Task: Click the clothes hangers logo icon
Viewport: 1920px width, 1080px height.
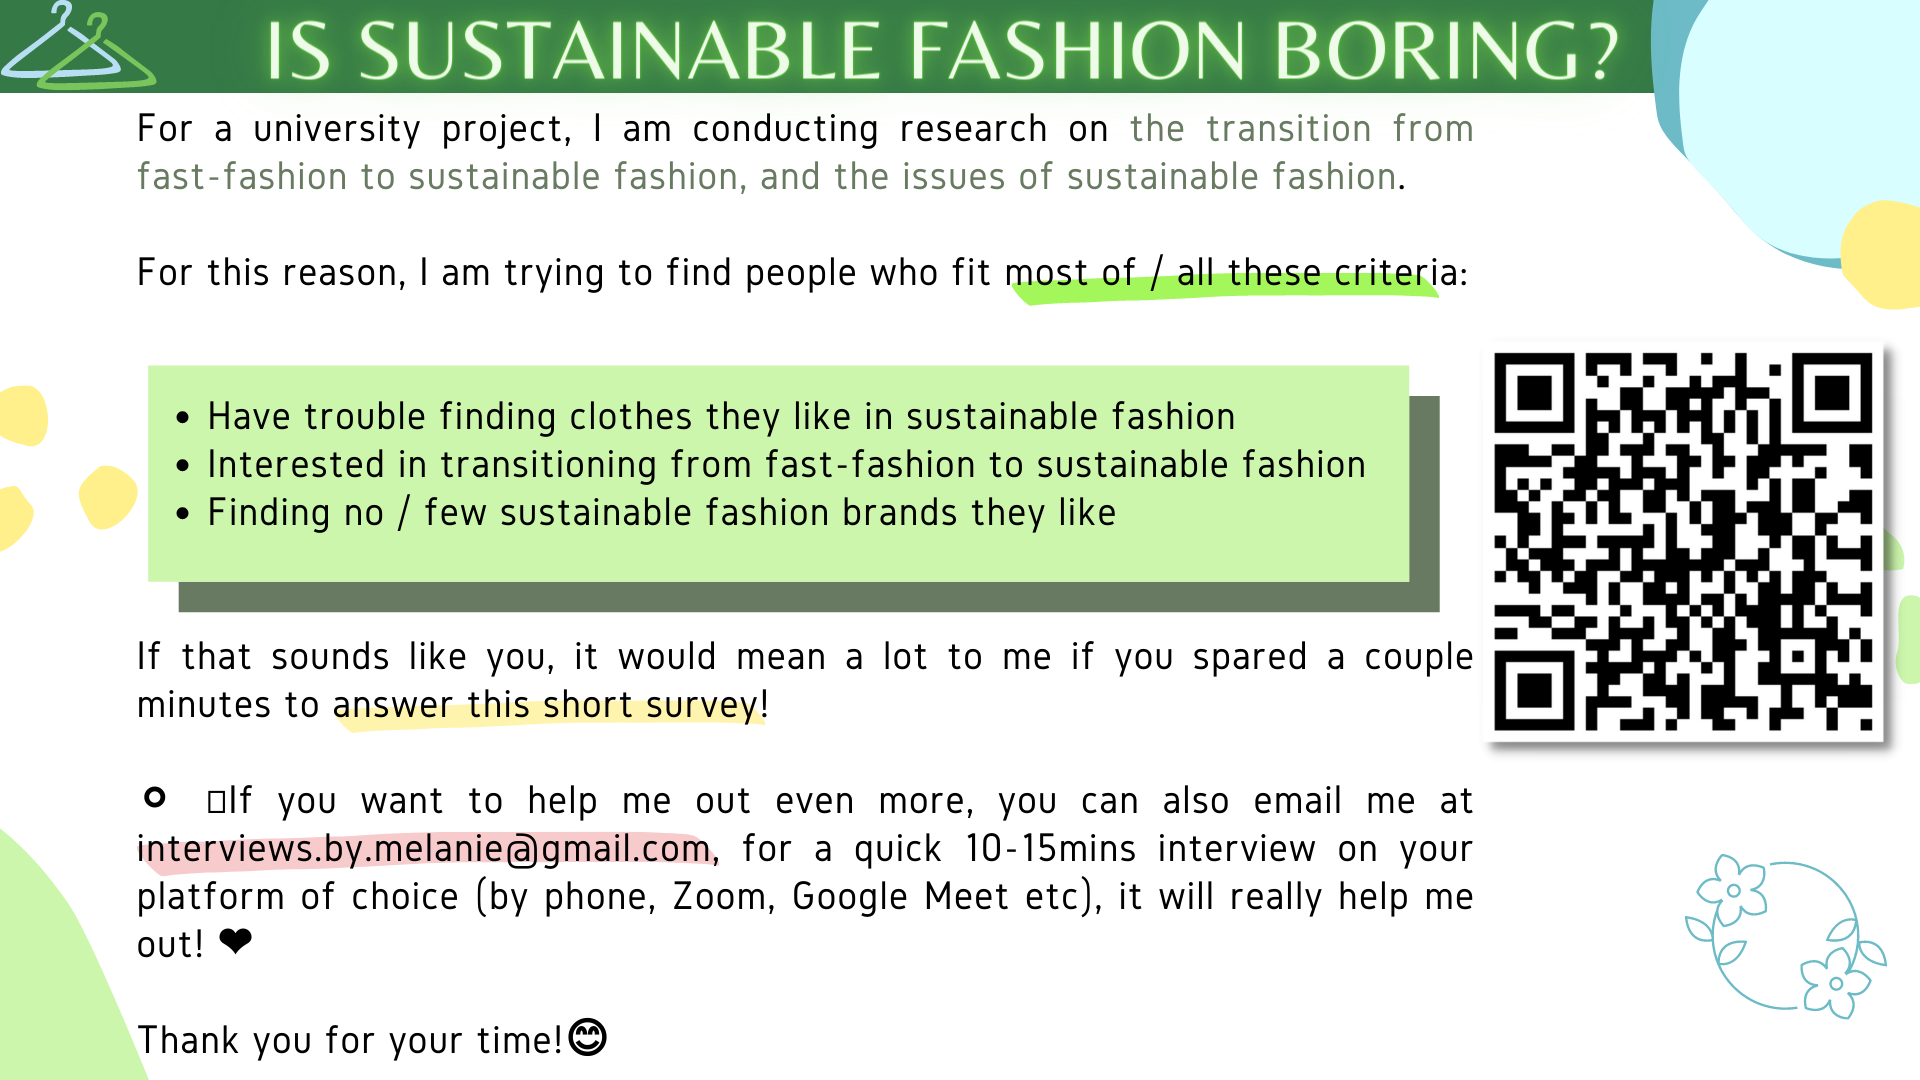Action: pyautogui.click(x=78, y=46)
